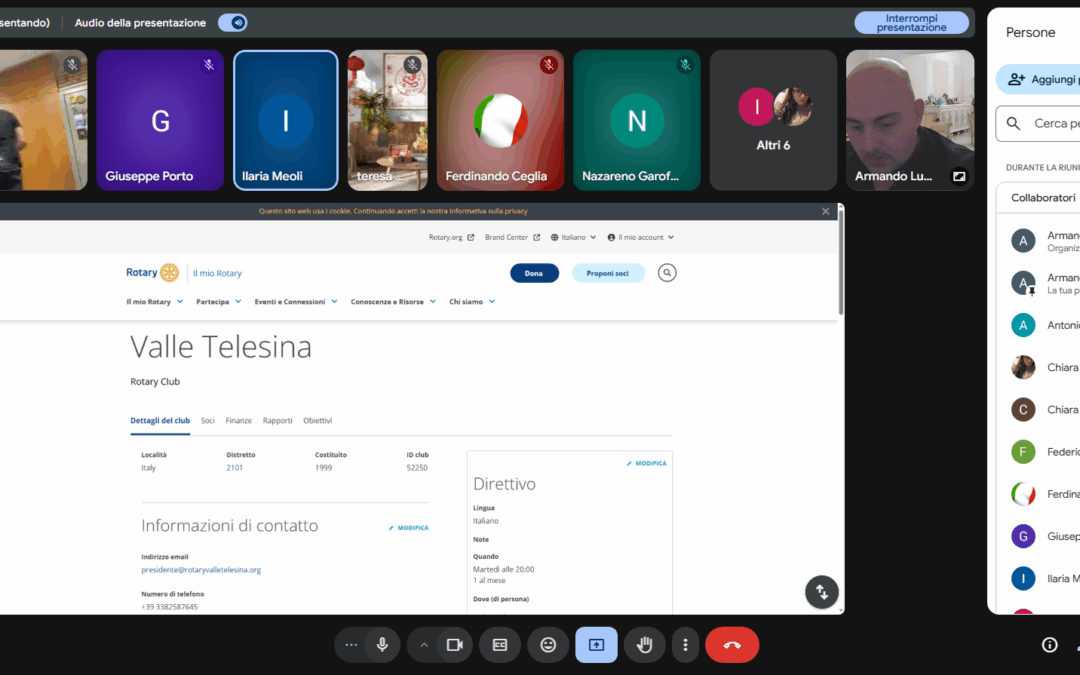
Task: Click the Interrompi presentazione button
Action: click(911, 23)
